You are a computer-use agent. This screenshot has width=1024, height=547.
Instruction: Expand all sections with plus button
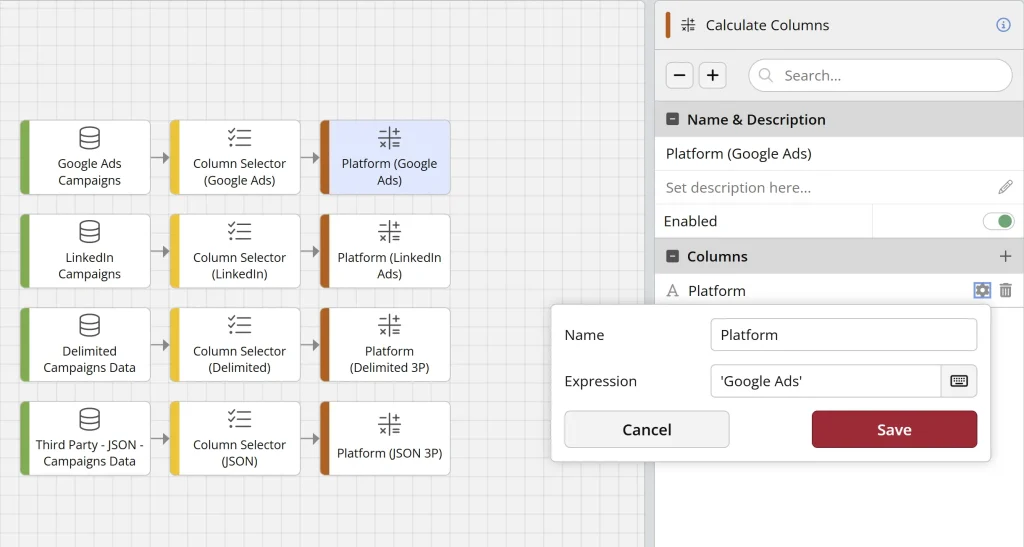pos(712,76)
